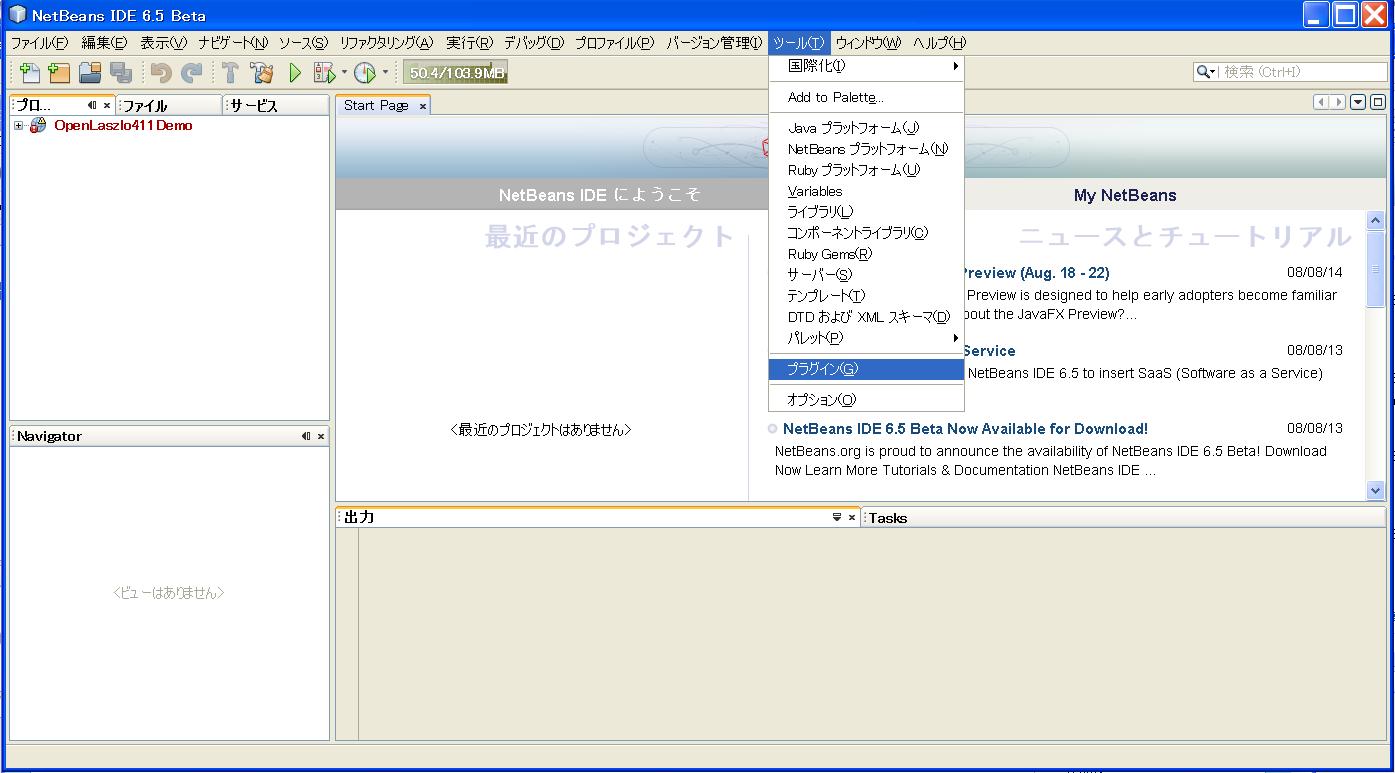Choose Ruby Gems(R) menu item
Screen dimensions: 1395x773
point(866,254)
